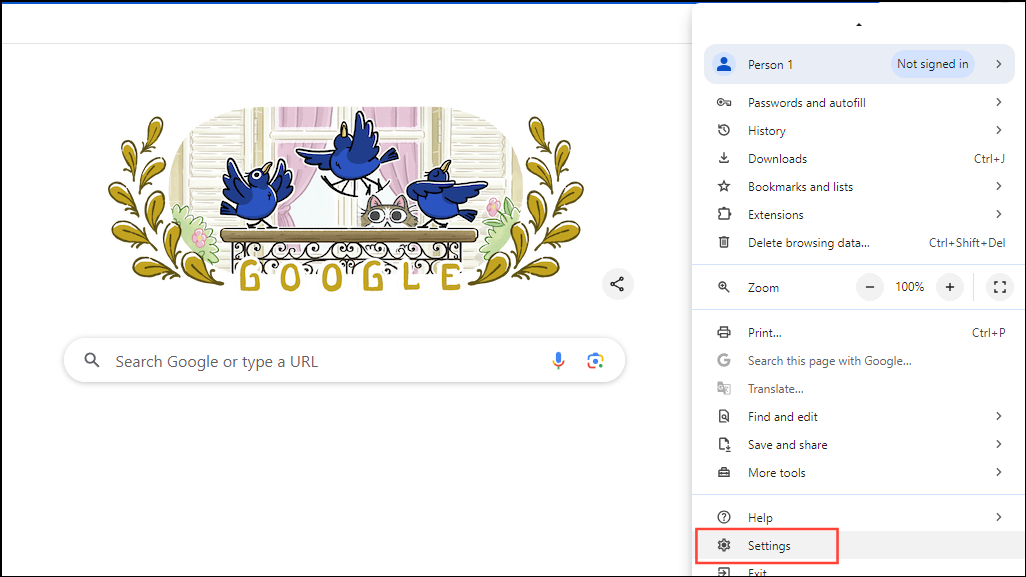Click the voice search microphone icon
Screen dimensions: 1026x577
(x=559, y=361)
